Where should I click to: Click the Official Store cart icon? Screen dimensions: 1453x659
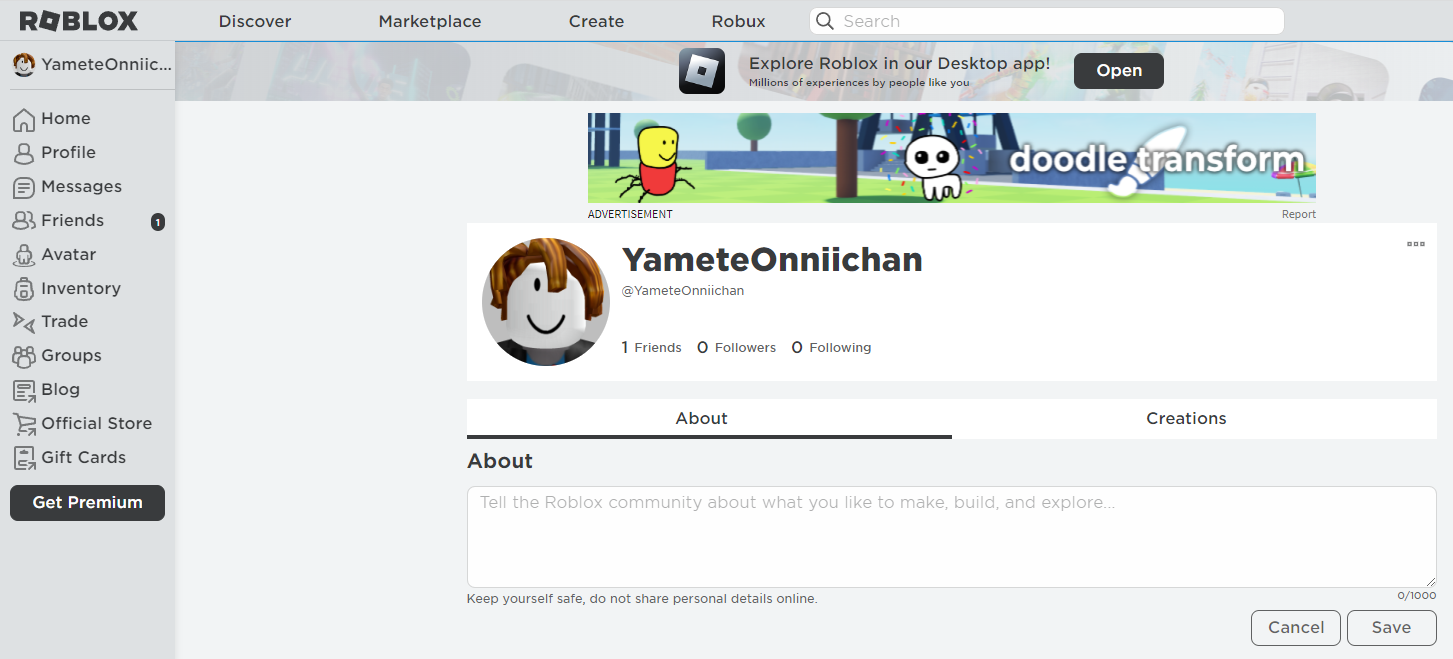point(24,424)
